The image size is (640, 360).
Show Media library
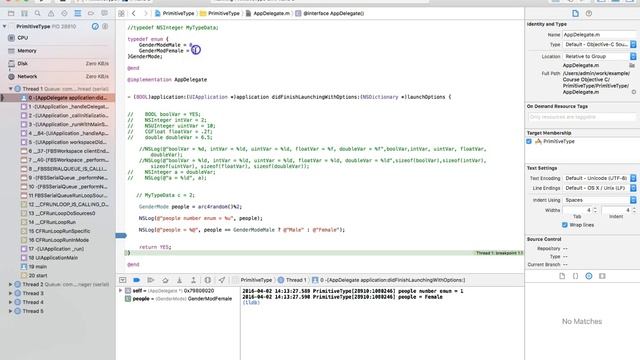click(x=602, y=276)
